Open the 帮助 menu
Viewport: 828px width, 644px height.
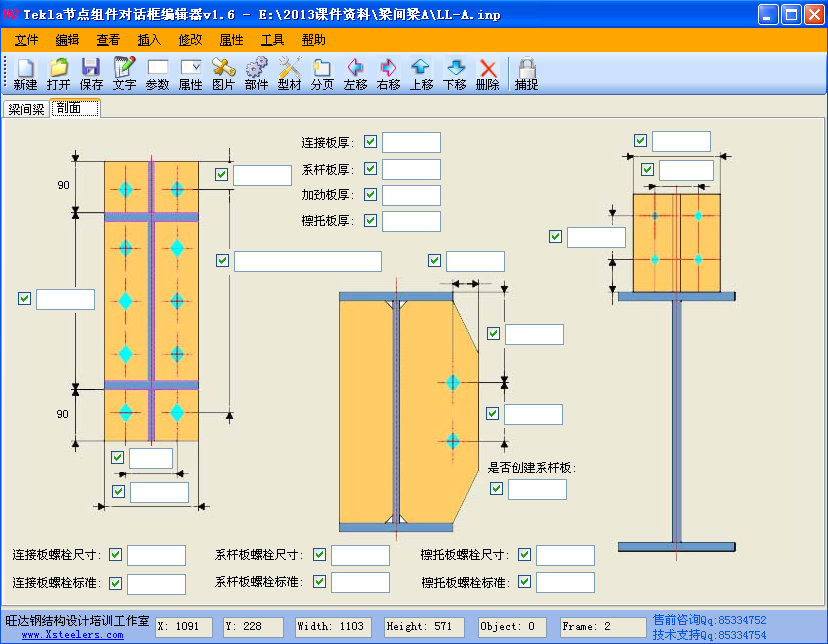click(314, 40)
